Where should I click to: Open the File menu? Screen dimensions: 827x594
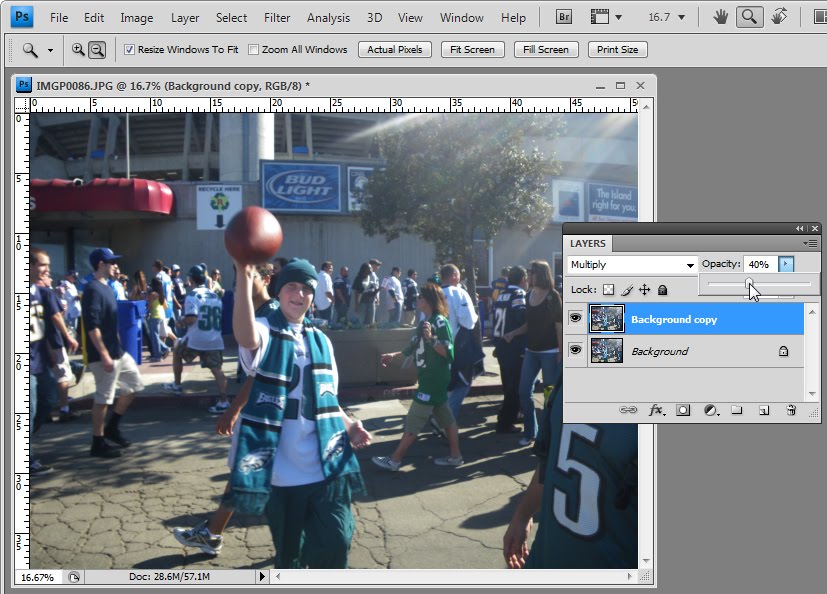point(59,17)
